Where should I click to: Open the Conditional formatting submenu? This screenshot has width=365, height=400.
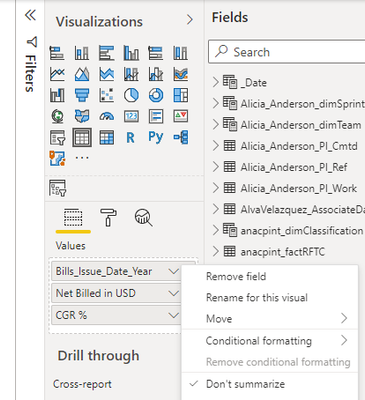click(270, 341)
